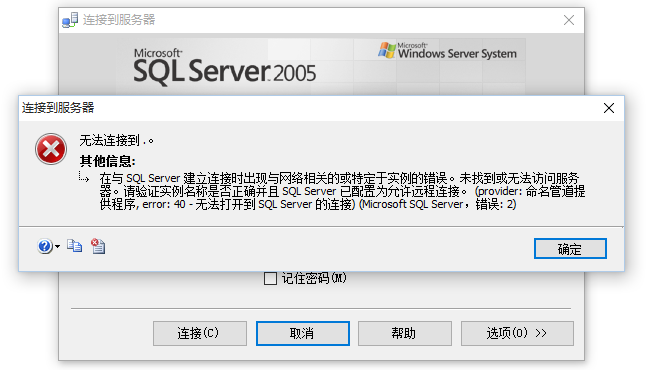648x370 pixels.
Task: Click the server icon in title bar
Action: pos(70,20)
